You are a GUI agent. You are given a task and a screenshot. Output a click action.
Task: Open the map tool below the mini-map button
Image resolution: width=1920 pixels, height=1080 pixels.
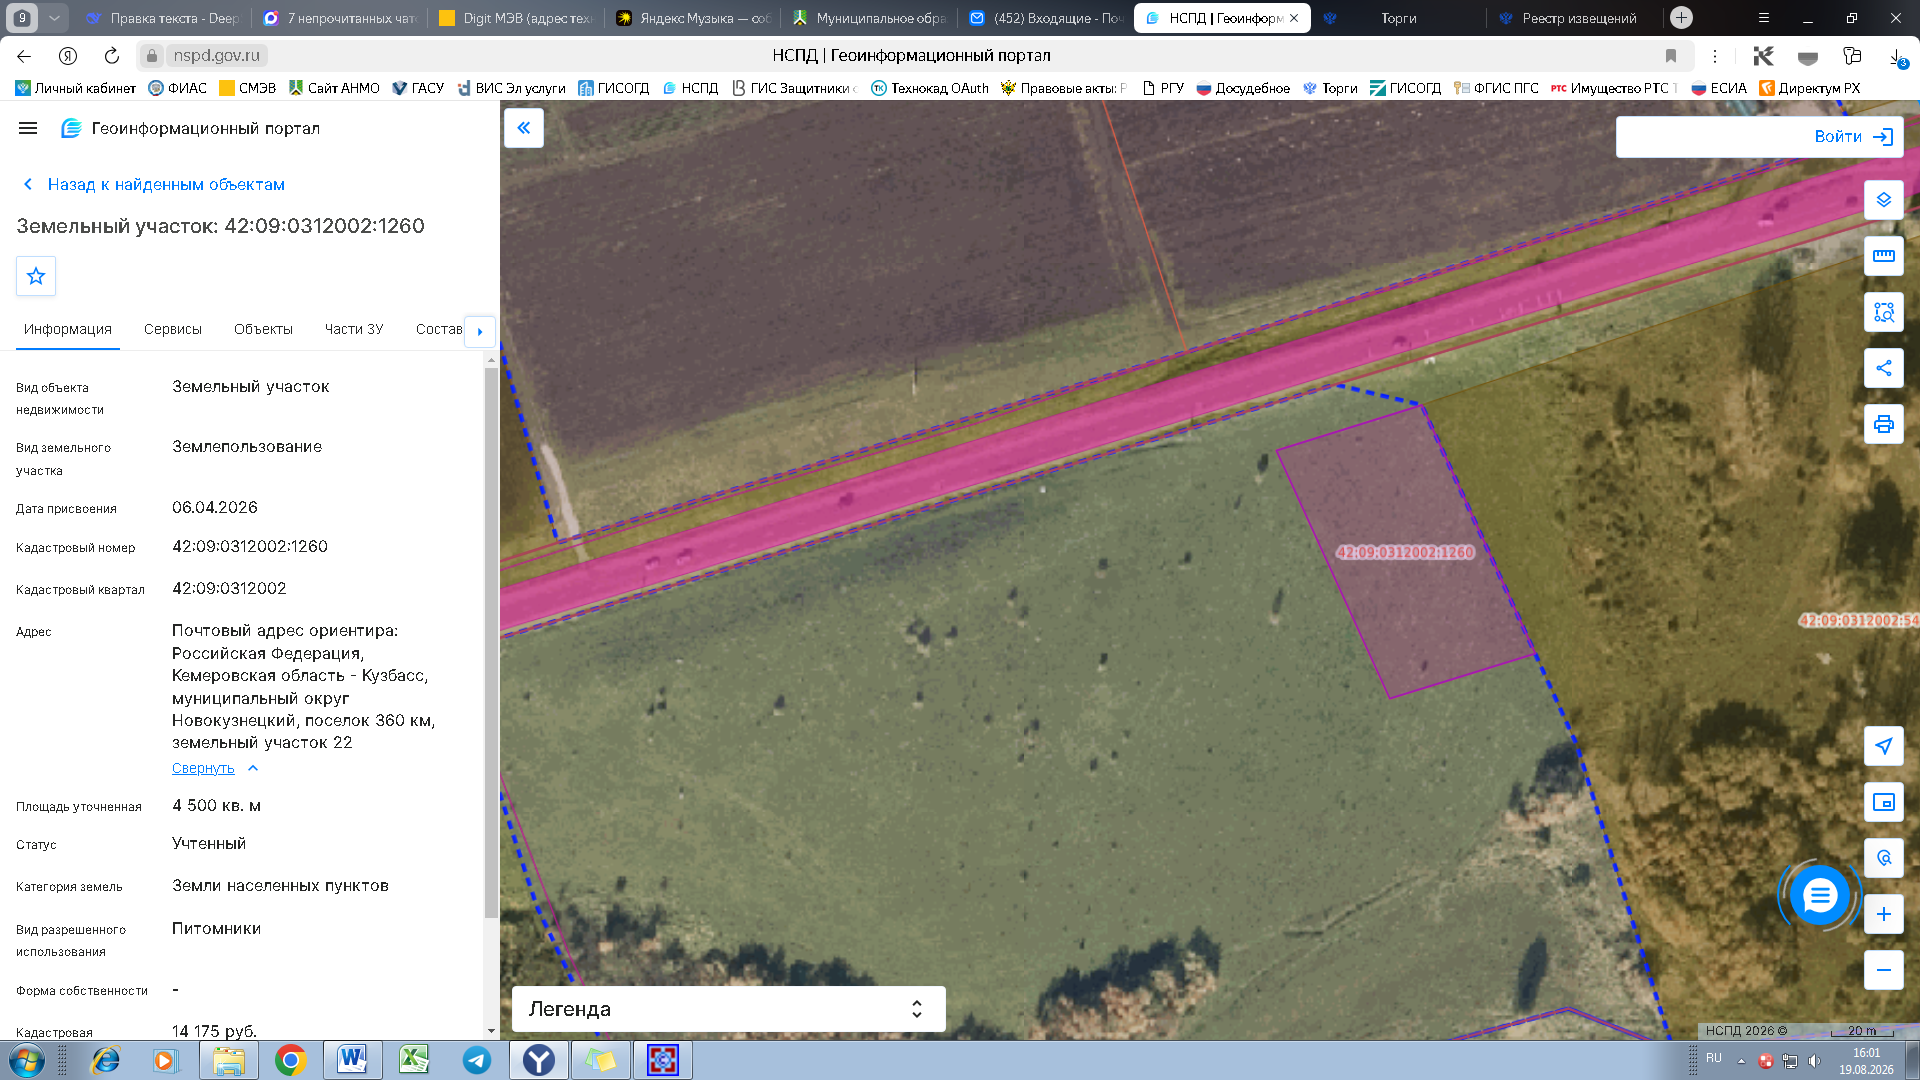click(x=1884, y=858)
